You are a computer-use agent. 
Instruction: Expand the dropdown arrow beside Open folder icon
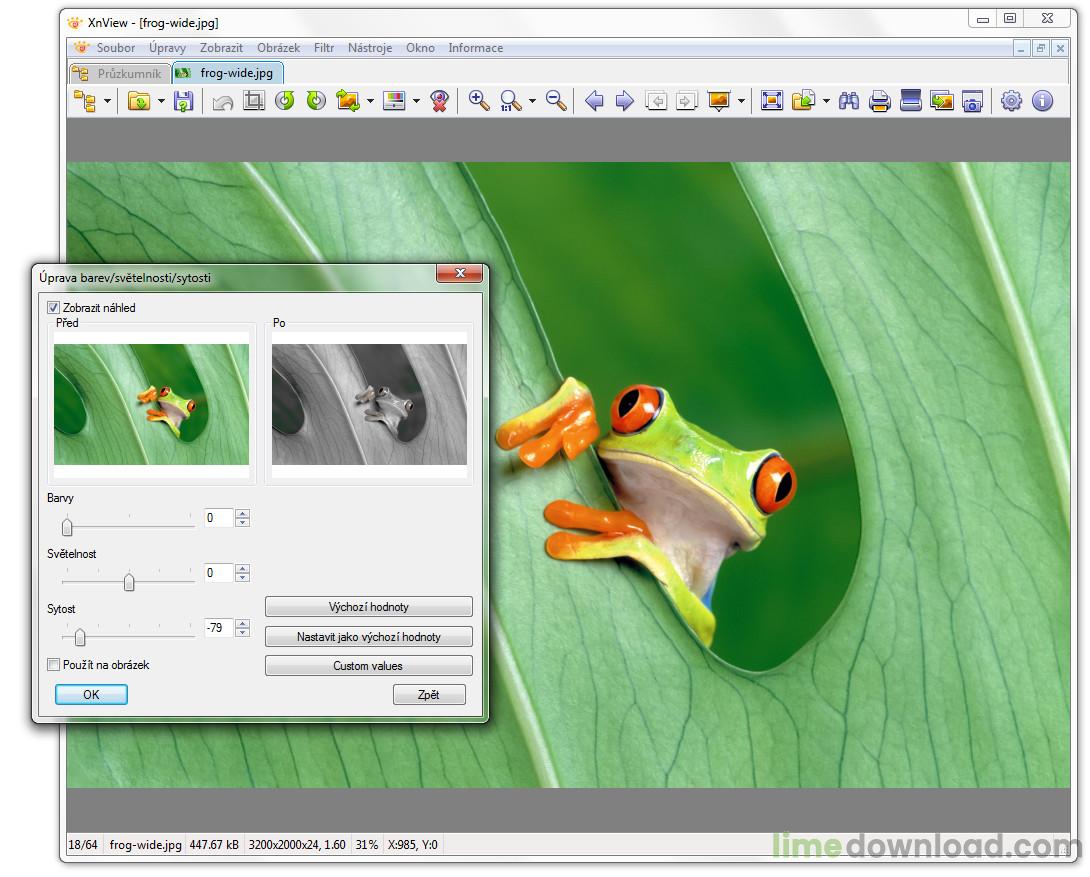click(161, 101)
